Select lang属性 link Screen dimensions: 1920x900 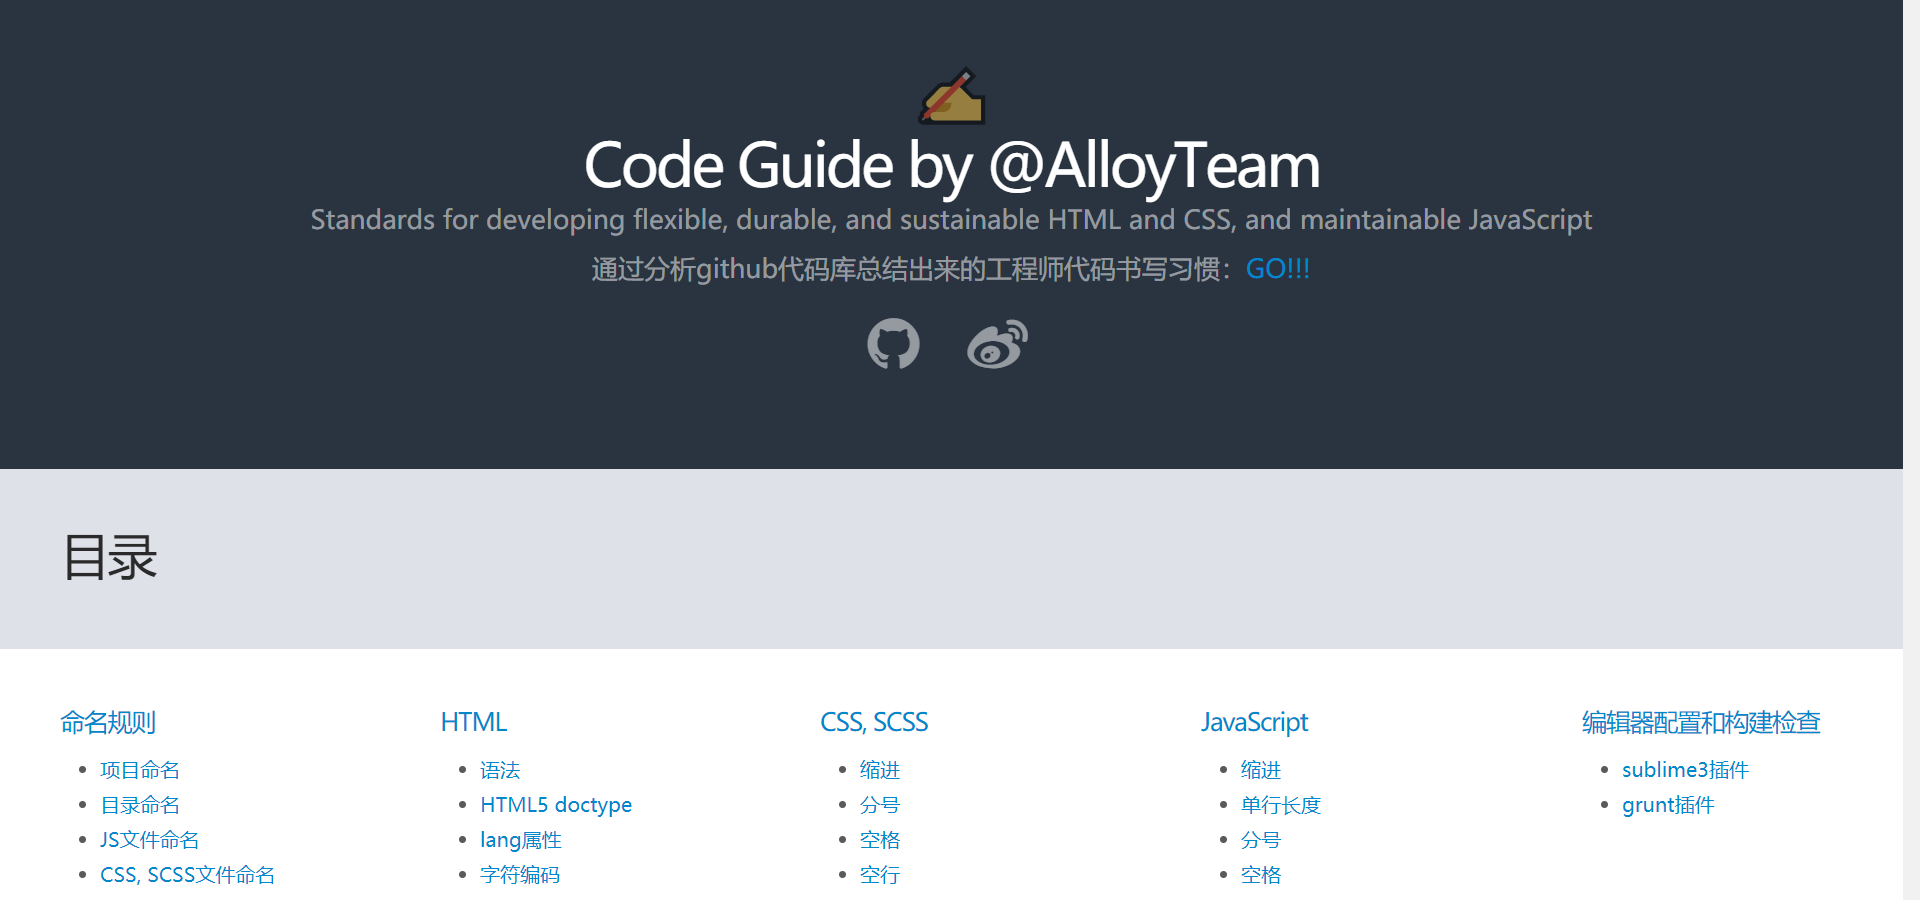tap(521, 840)
